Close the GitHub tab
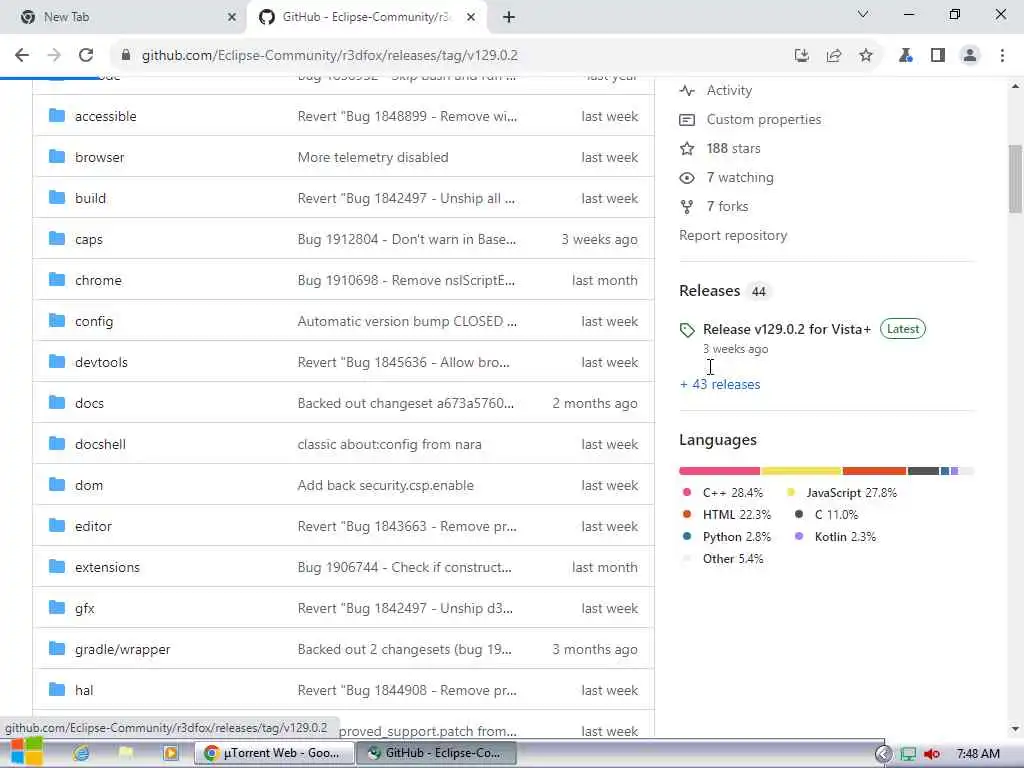 (x=471, y=17)
